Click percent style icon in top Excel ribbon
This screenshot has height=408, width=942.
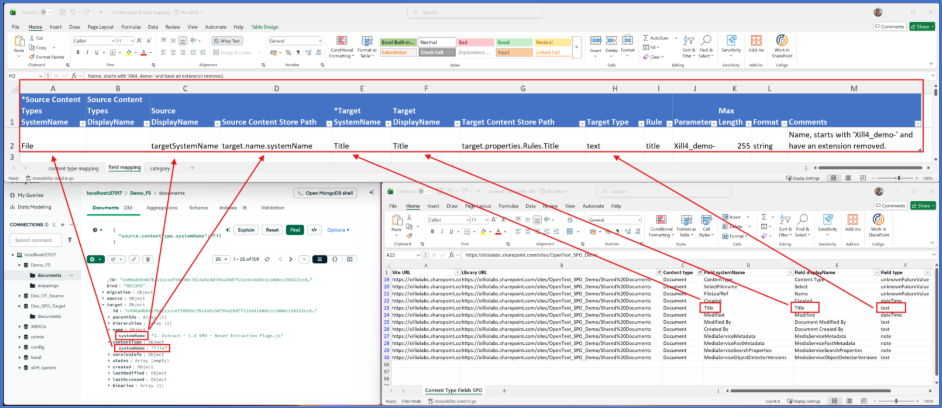click(289, 52)
